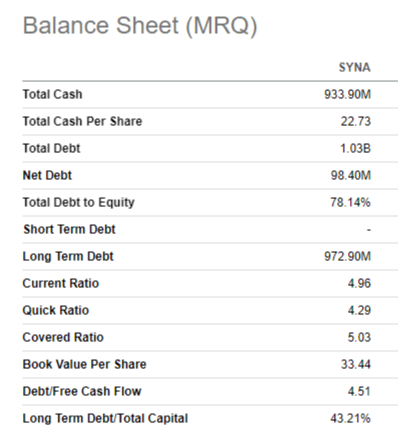Click the Total Cash label

[x=52, y=94]
